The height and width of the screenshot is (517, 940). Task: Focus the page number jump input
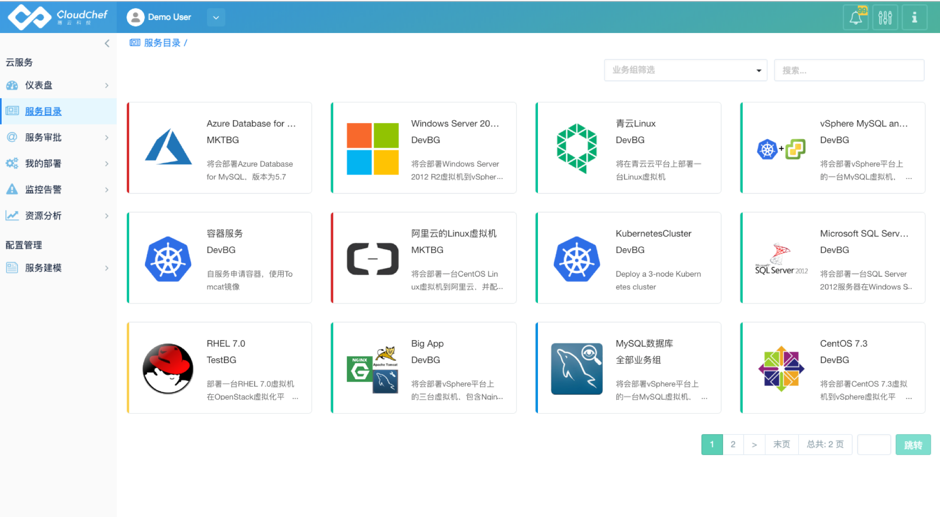[874, 444]
